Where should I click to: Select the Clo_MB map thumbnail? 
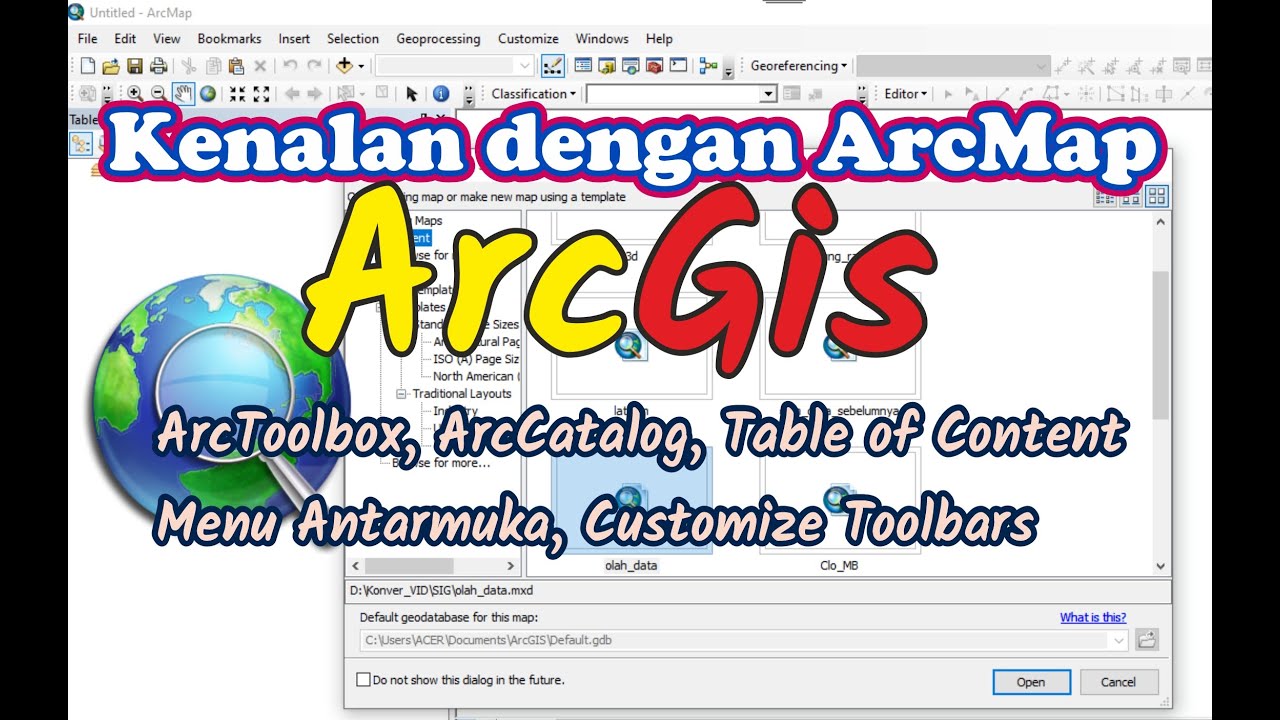point(839,510)
